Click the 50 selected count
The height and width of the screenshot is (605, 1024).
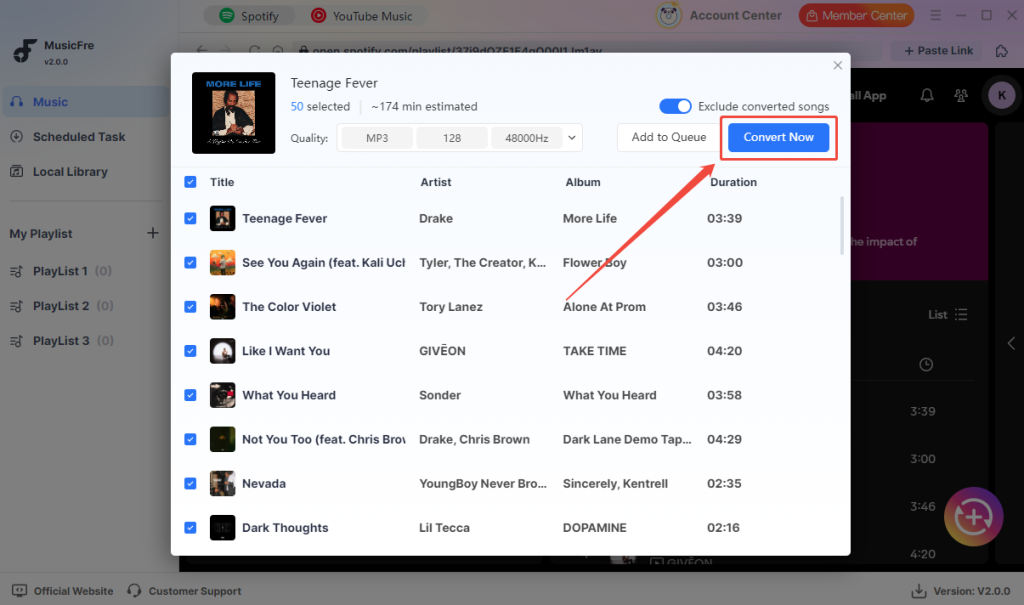pos(320,106)
